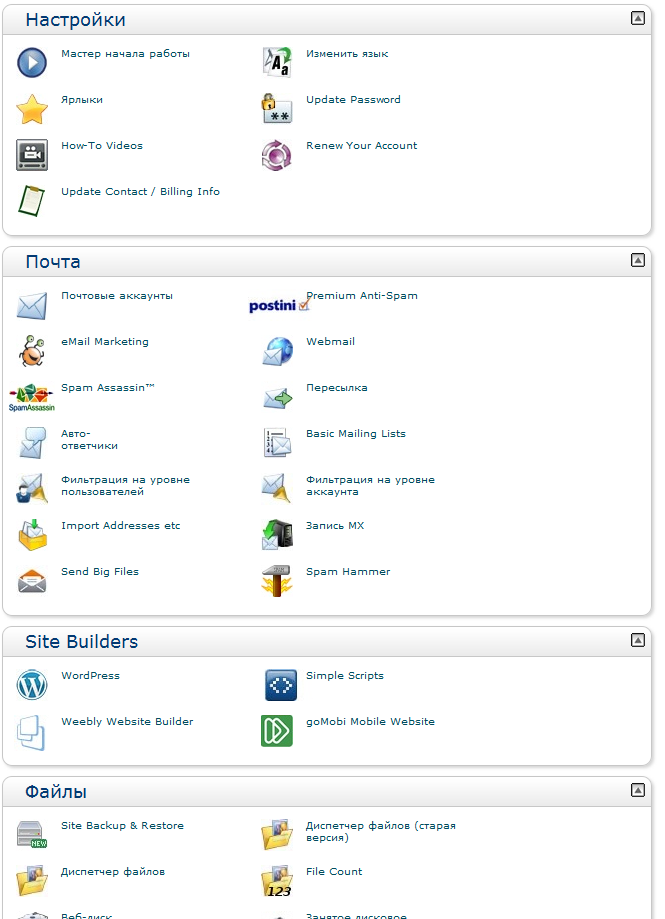Click the Запись MX server icon

pos(277,534)
